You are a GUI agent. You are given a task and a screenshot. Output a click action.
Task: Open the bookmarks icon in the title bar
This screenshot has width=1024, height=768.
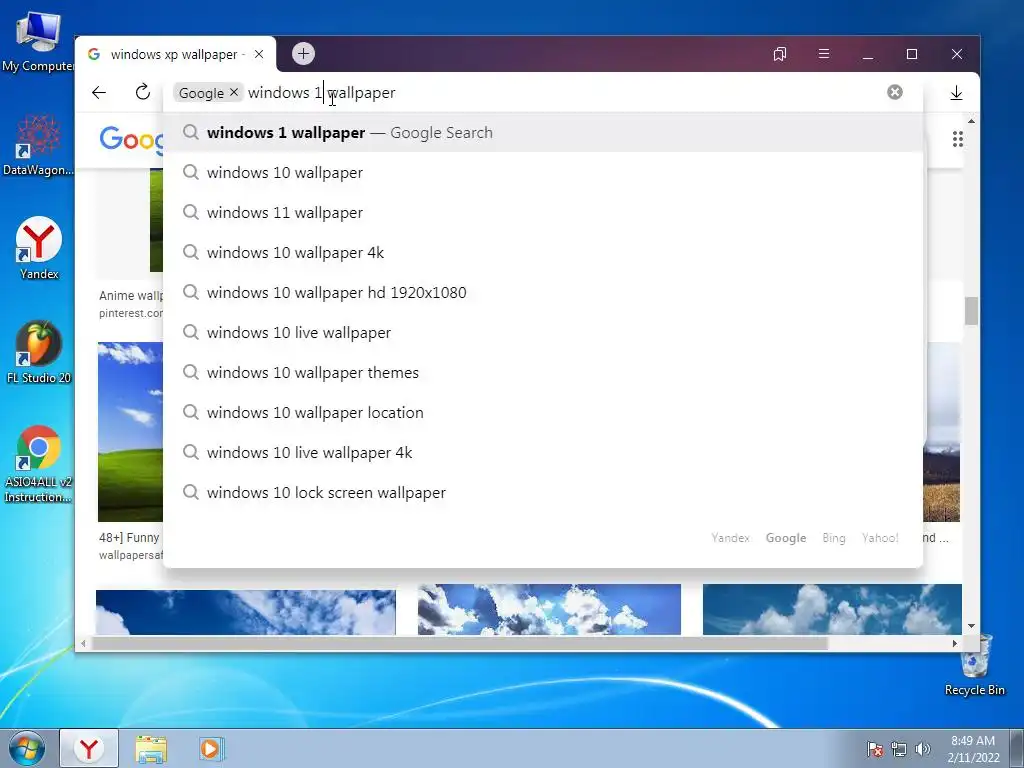click(x=780, y=54)
